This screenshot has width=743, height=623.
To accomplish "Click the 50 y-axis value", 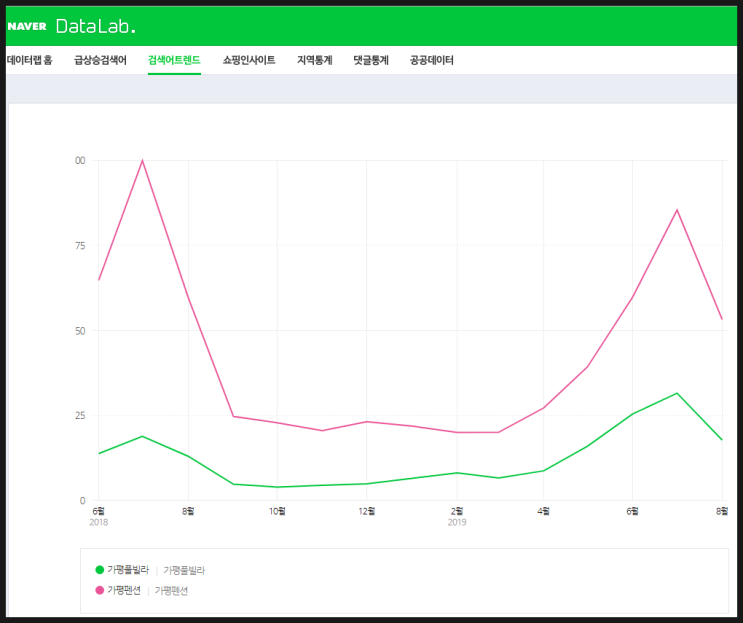I will (80, 331).
